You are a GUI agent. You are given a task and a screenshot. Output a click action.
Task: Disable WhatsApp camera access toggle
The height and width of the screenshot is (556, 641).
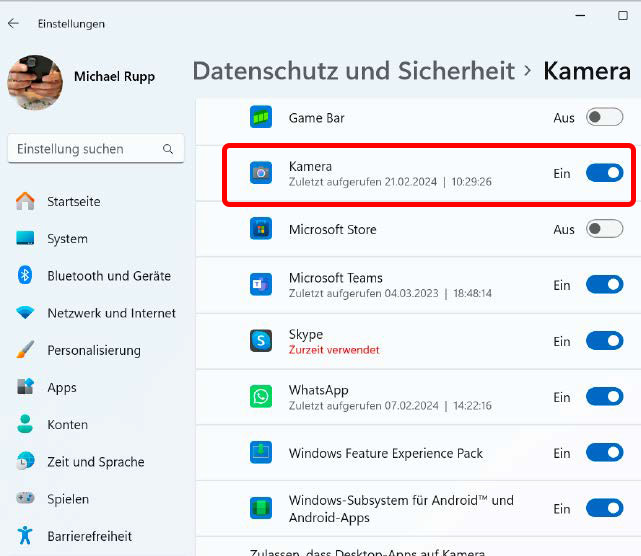[605, 397]
